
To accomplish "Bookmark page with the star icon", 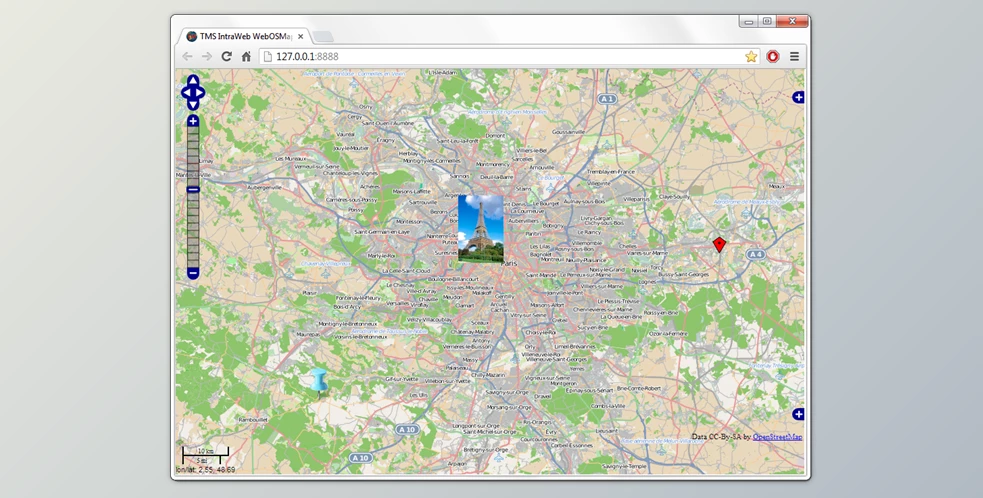I will click(x=751, y=57).
